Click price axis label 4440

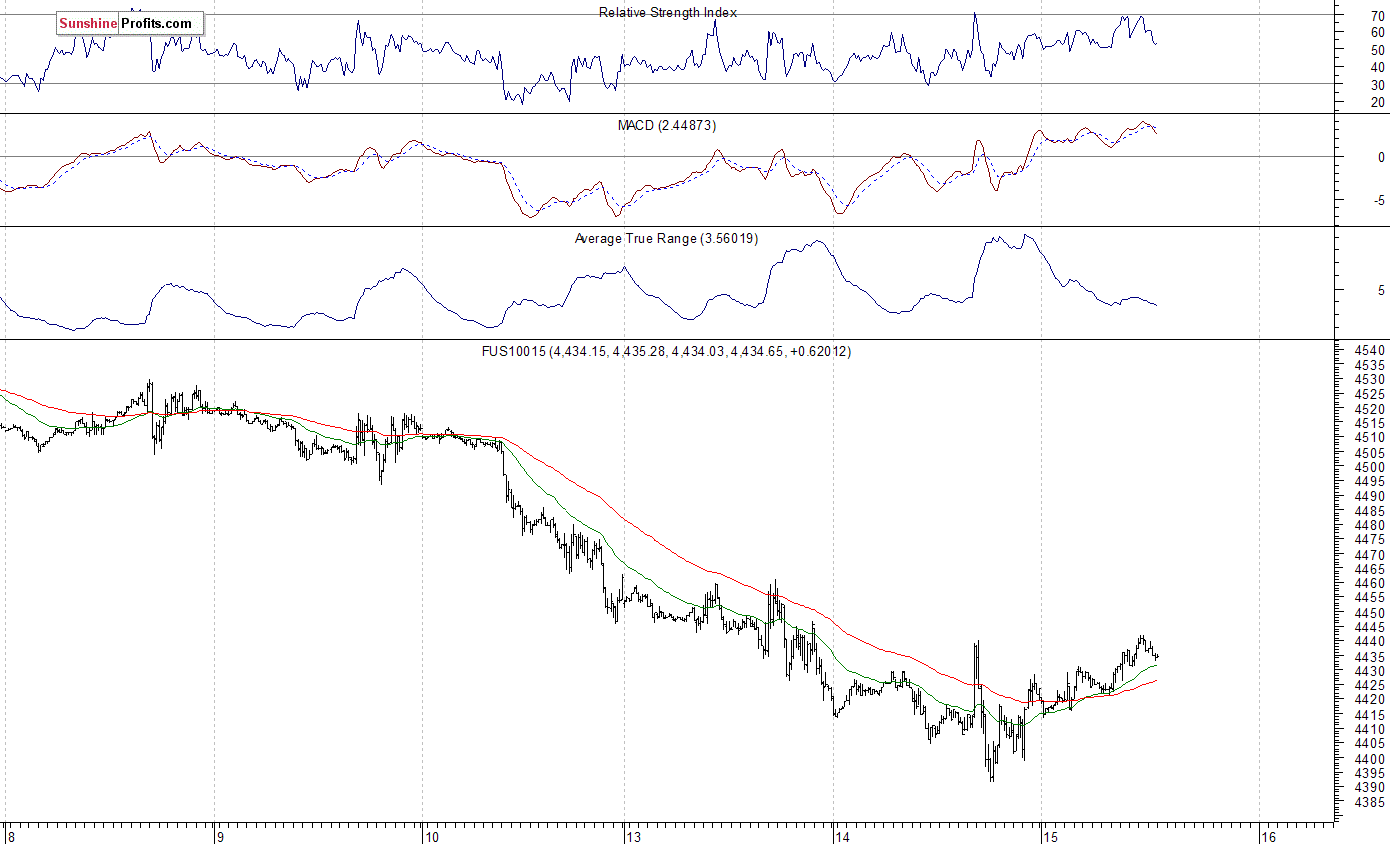point(1370,642)
